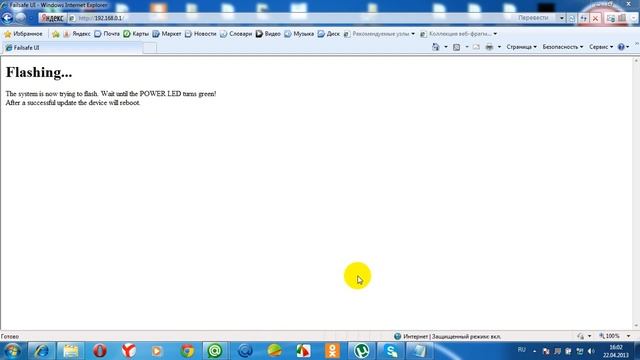
Task: Open the File Explorer folder taskbar icon
Action: pos(71,351)
